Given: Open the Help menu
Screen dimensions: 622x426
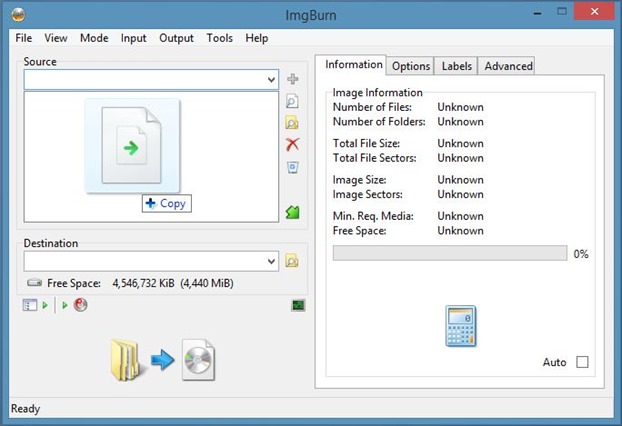Looking at the screenshot, I should pos(257,38).
